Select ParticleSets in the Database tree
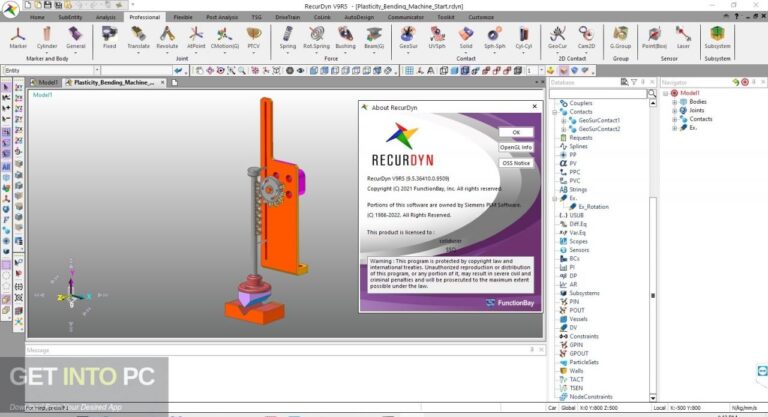Screen dimensions: 768x417 [584, 362]
